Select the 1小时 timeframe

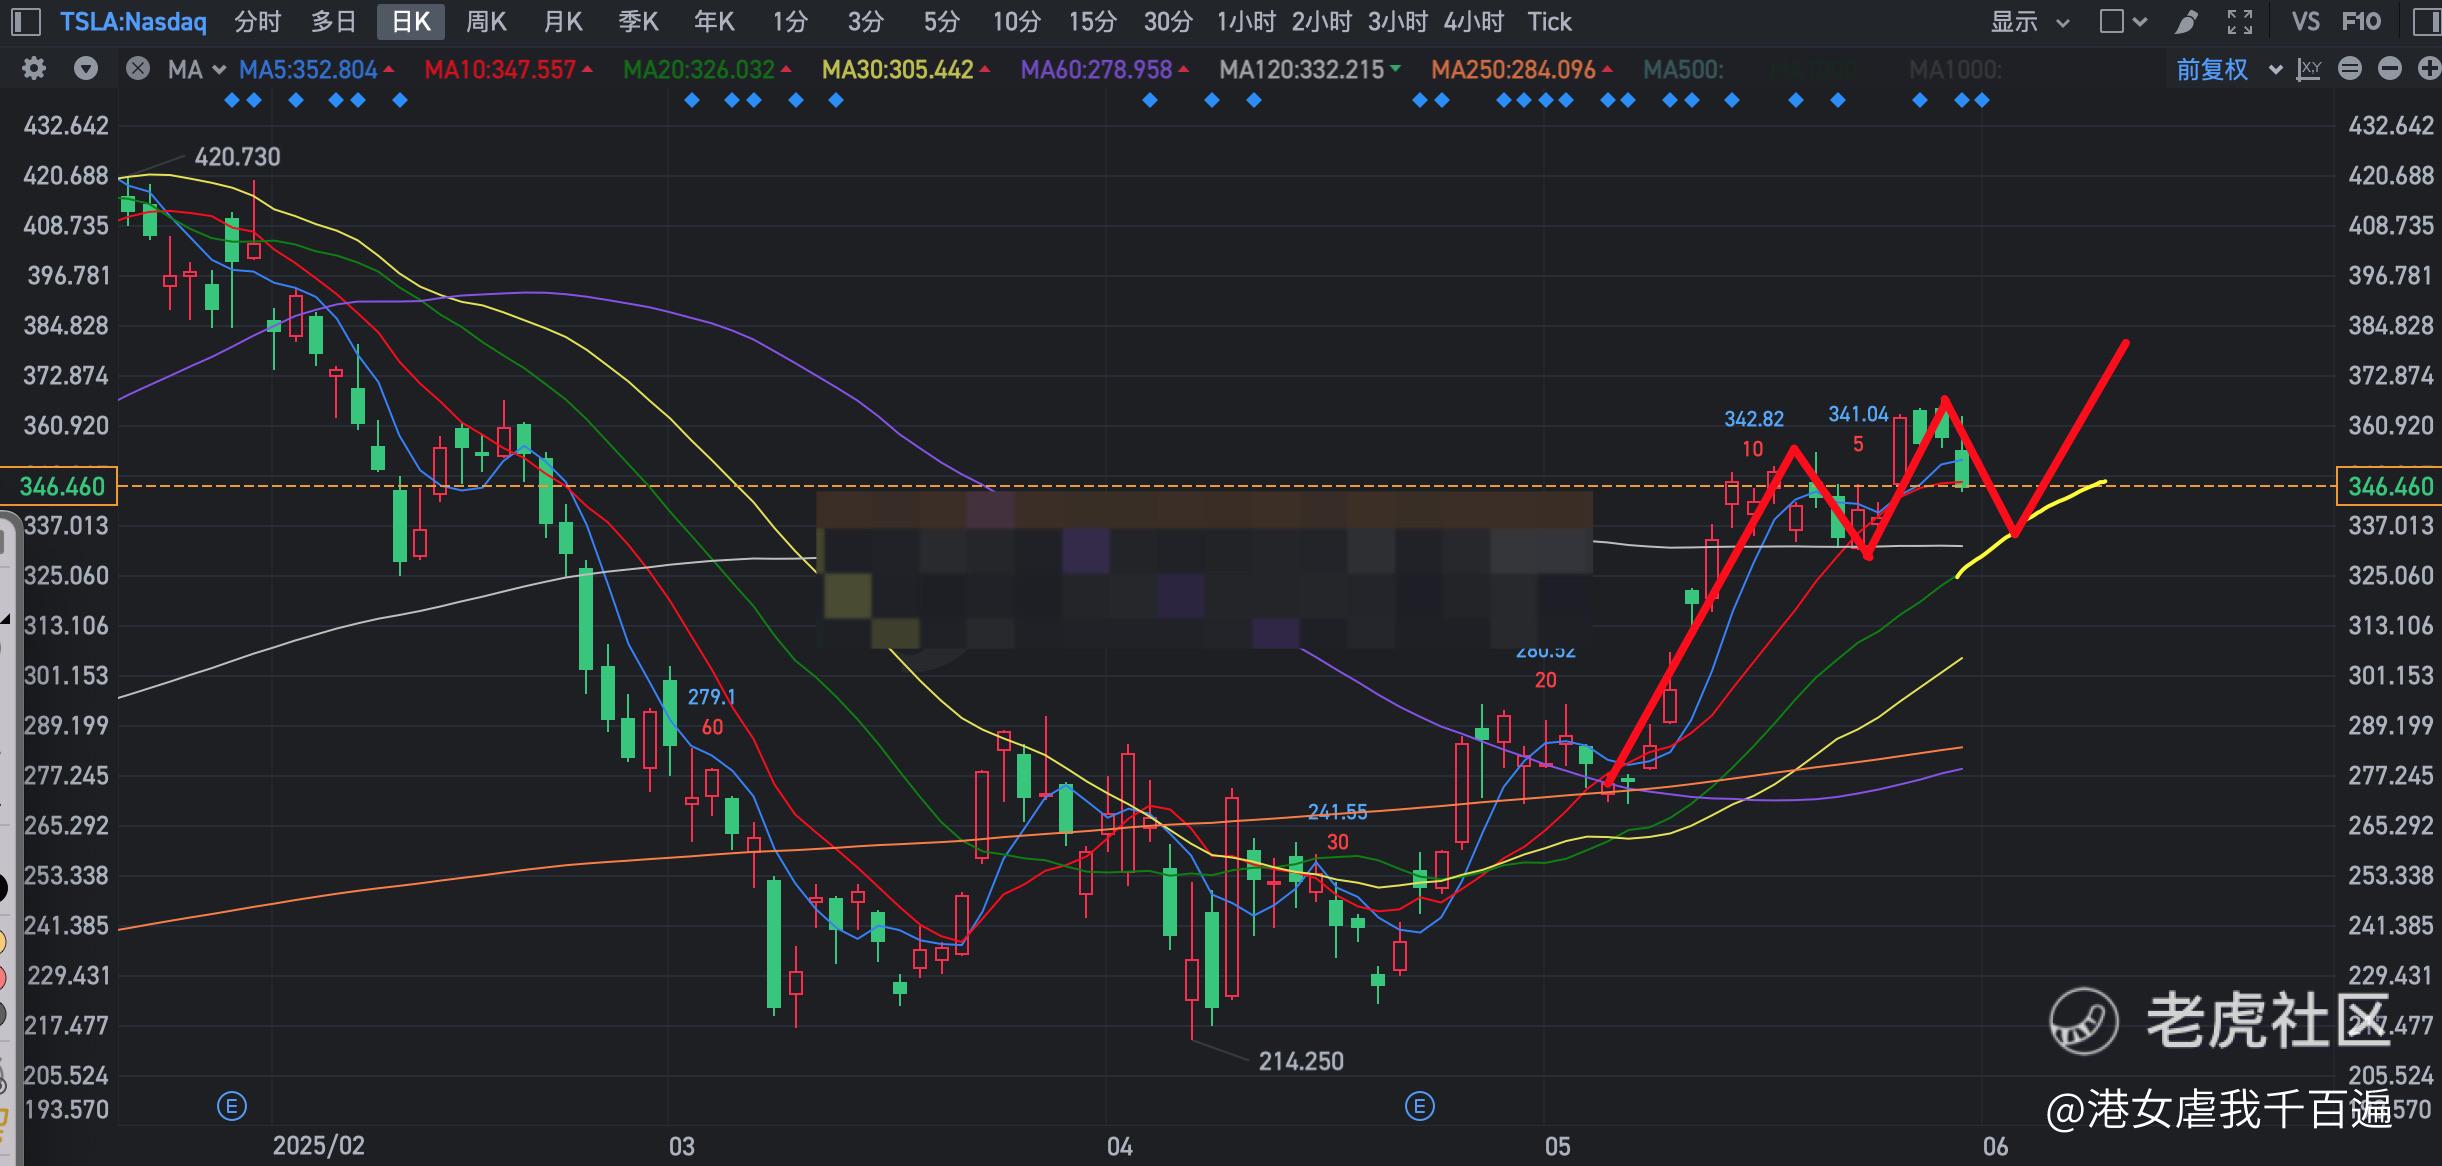(x=1245, y=21)
